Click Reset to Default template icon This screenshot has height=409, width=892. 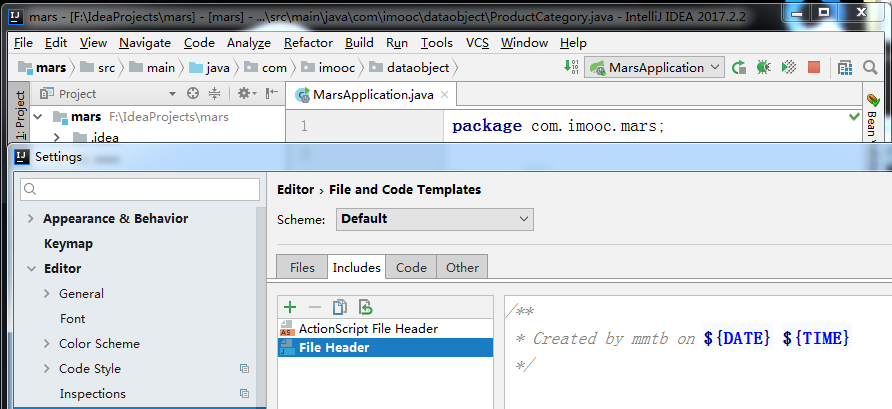point(365,308)
